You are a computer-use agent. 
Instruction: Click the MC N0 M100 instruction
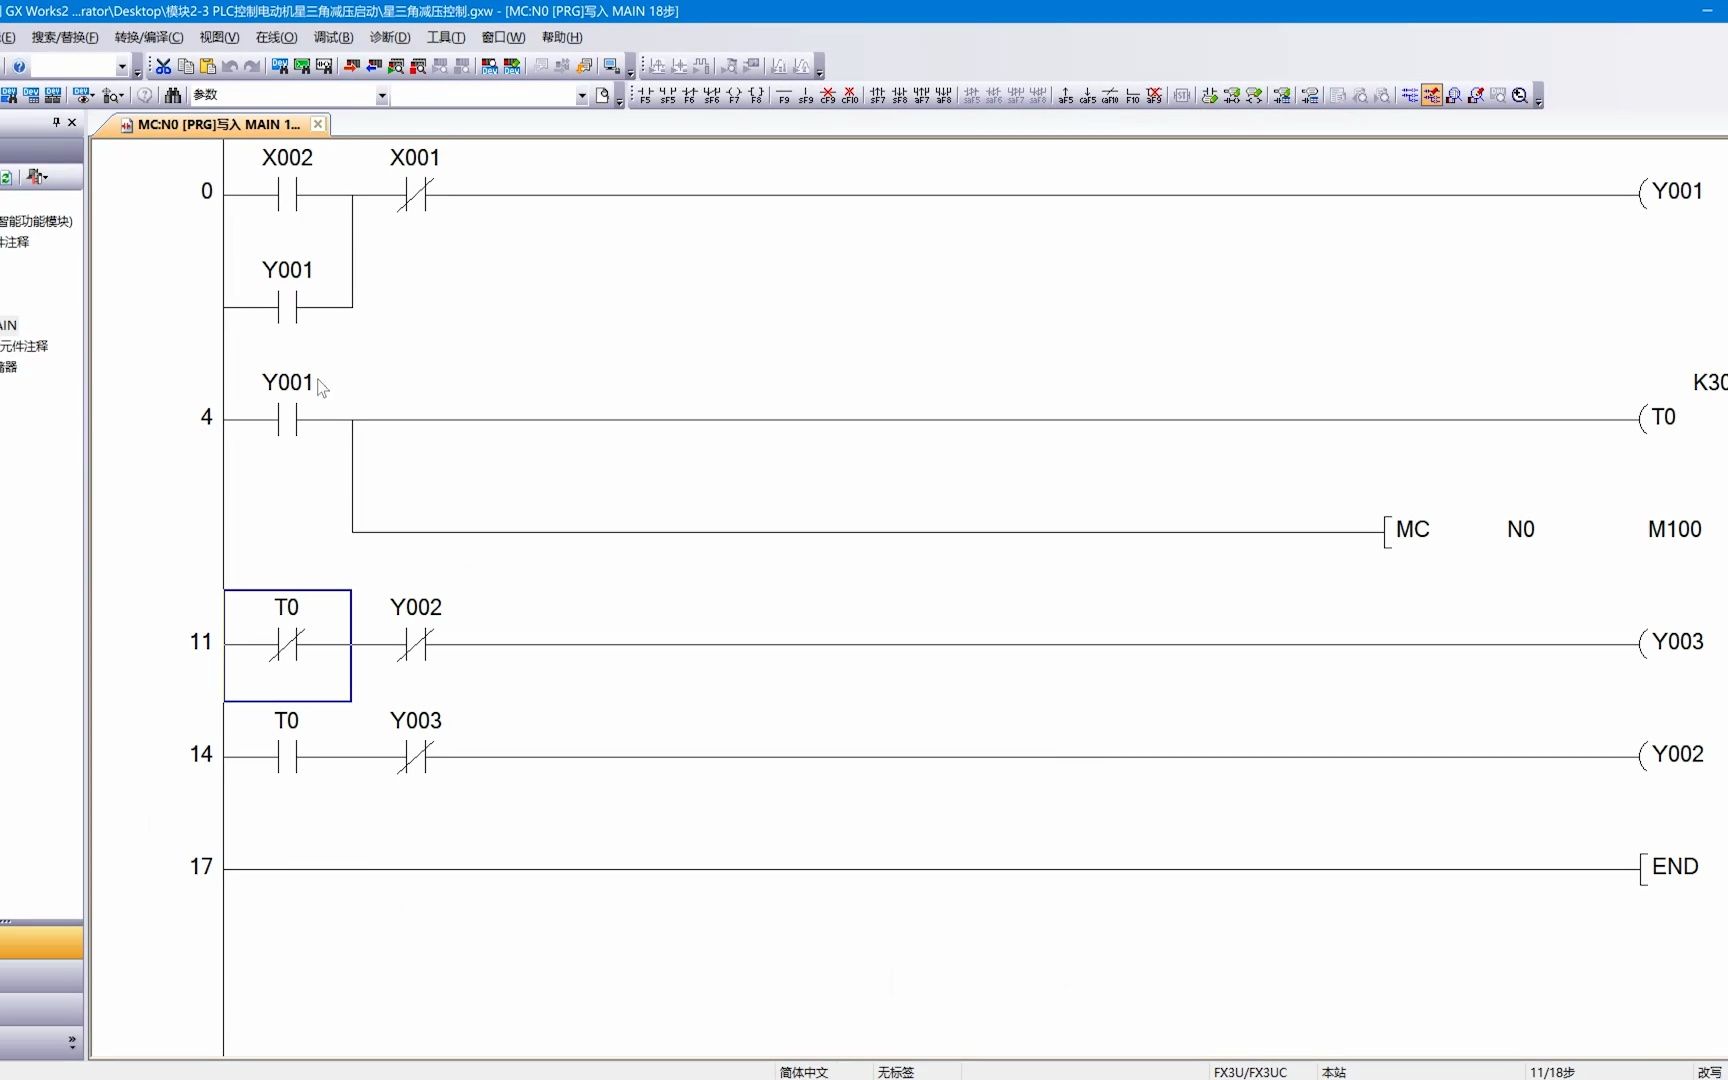pos(1546,530)
